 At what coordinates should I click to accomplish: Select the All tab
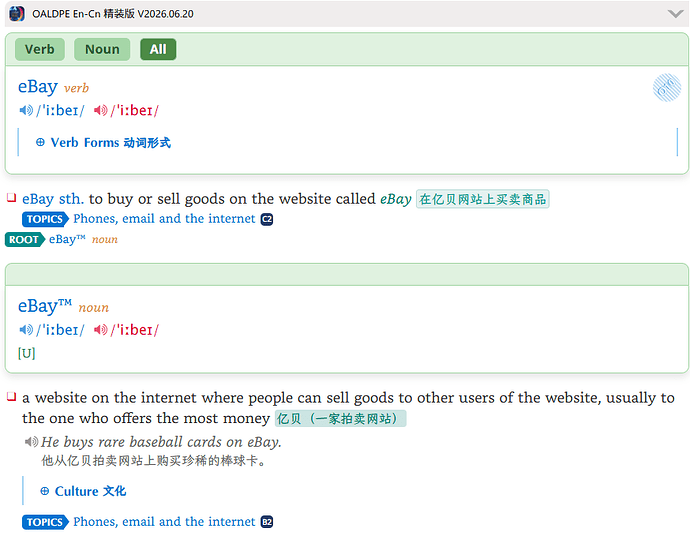click(x=158, y=49)
